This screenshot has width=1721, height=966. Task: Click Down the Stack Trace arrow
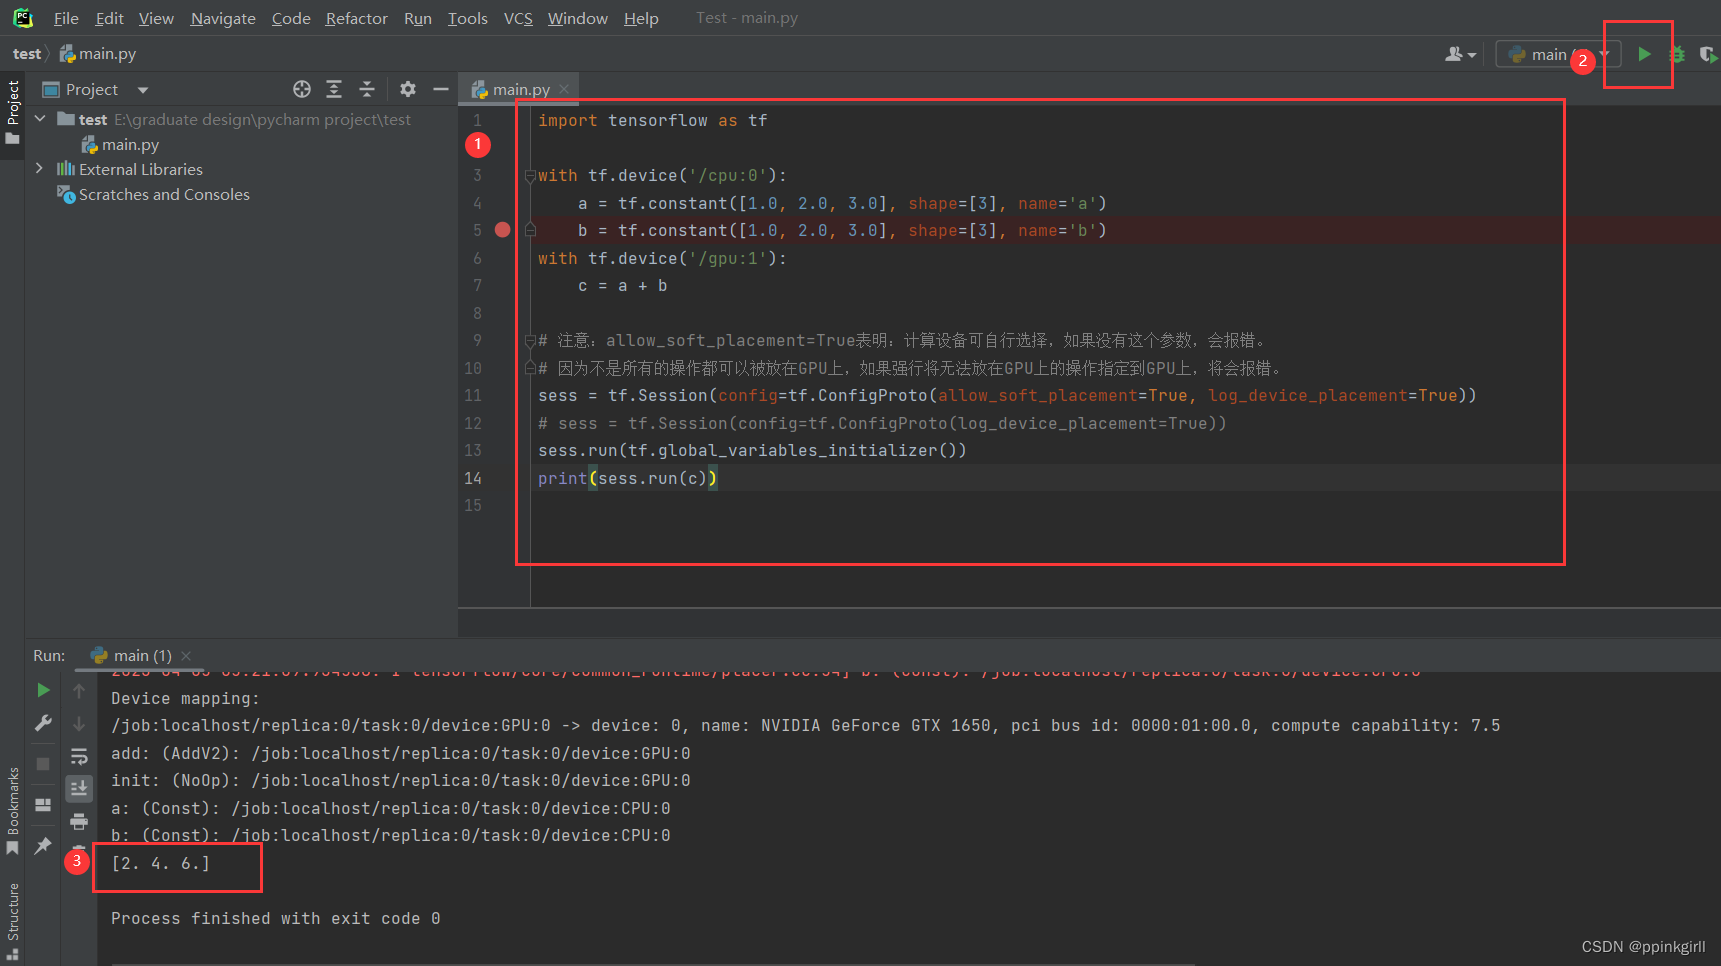pyautogui.click(x=79, y=723)
